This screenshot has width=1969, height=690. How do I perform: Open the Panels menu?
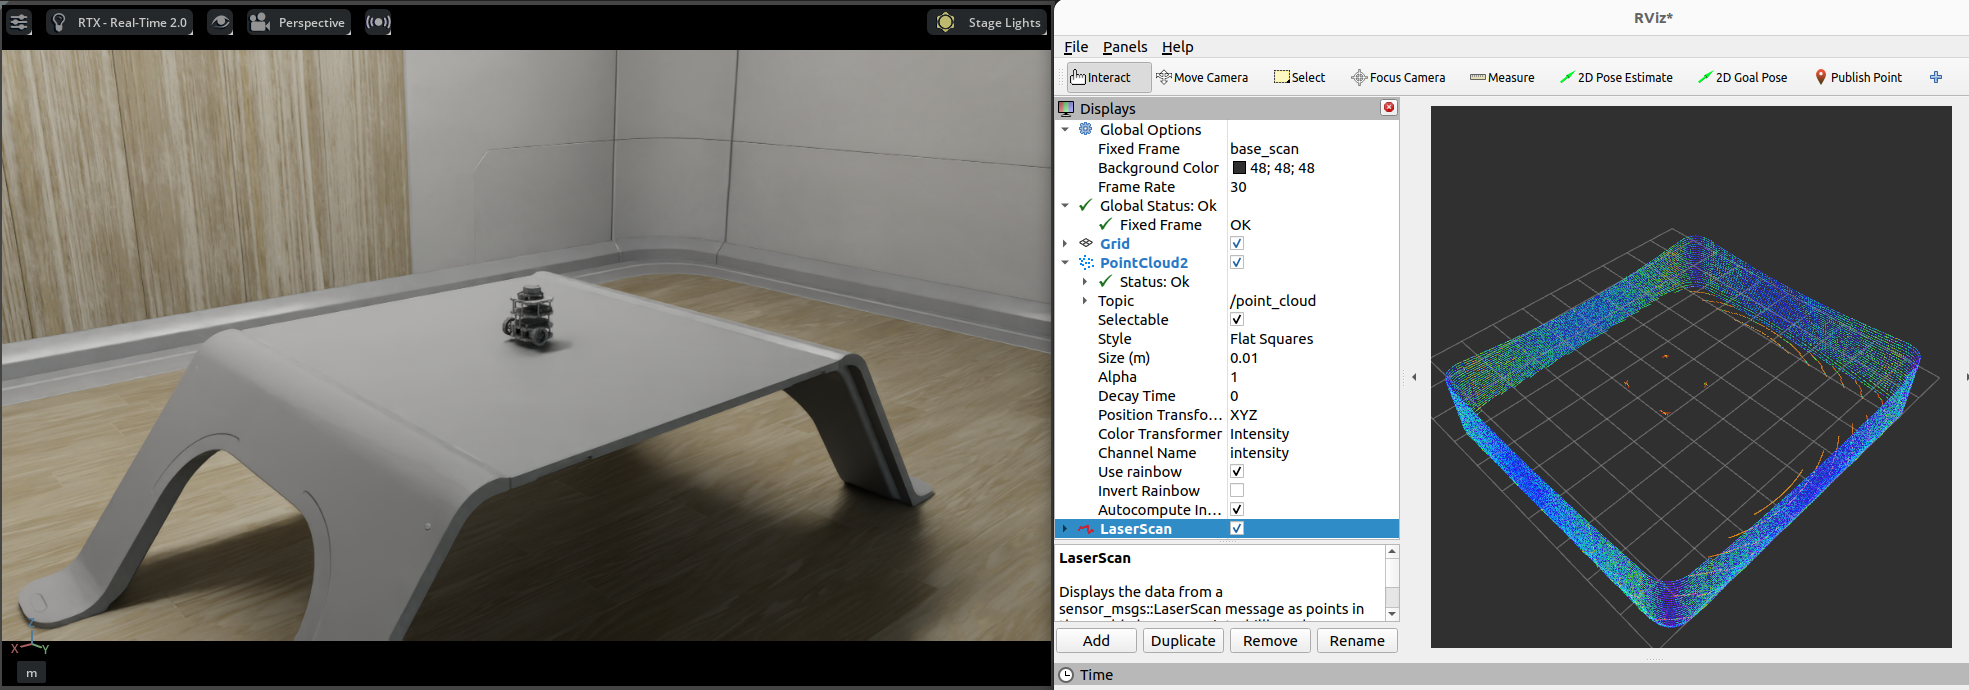point(1124,47)
